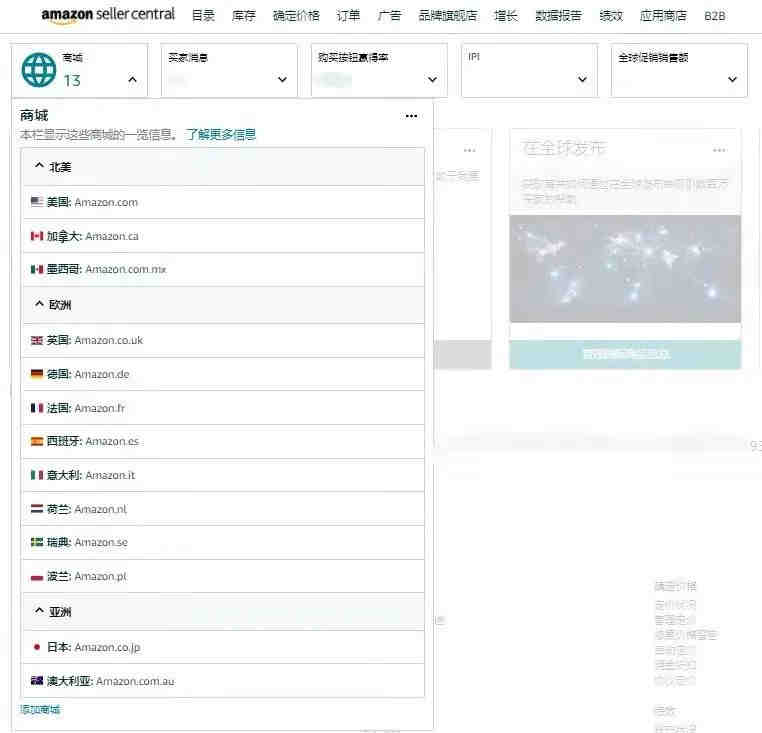Click the Poland flag icon

37,576
